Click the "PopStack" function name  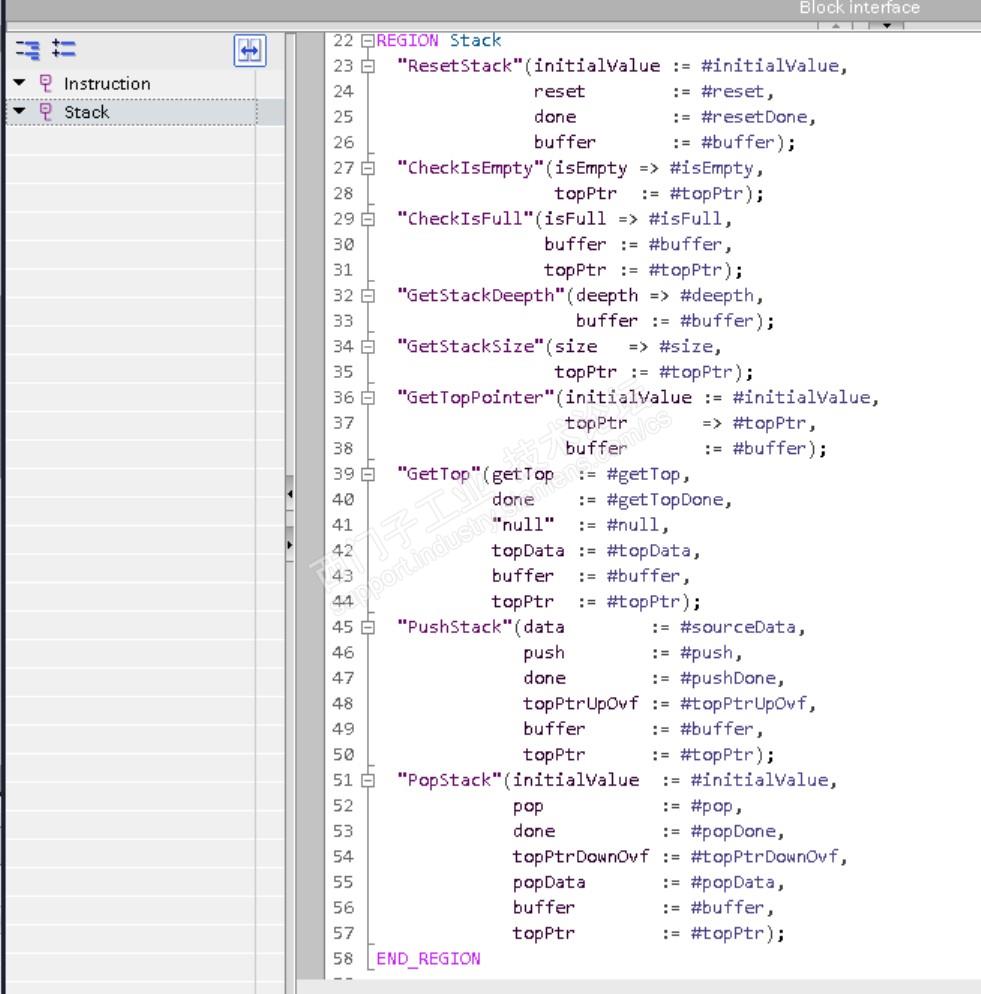click(449, 780)
